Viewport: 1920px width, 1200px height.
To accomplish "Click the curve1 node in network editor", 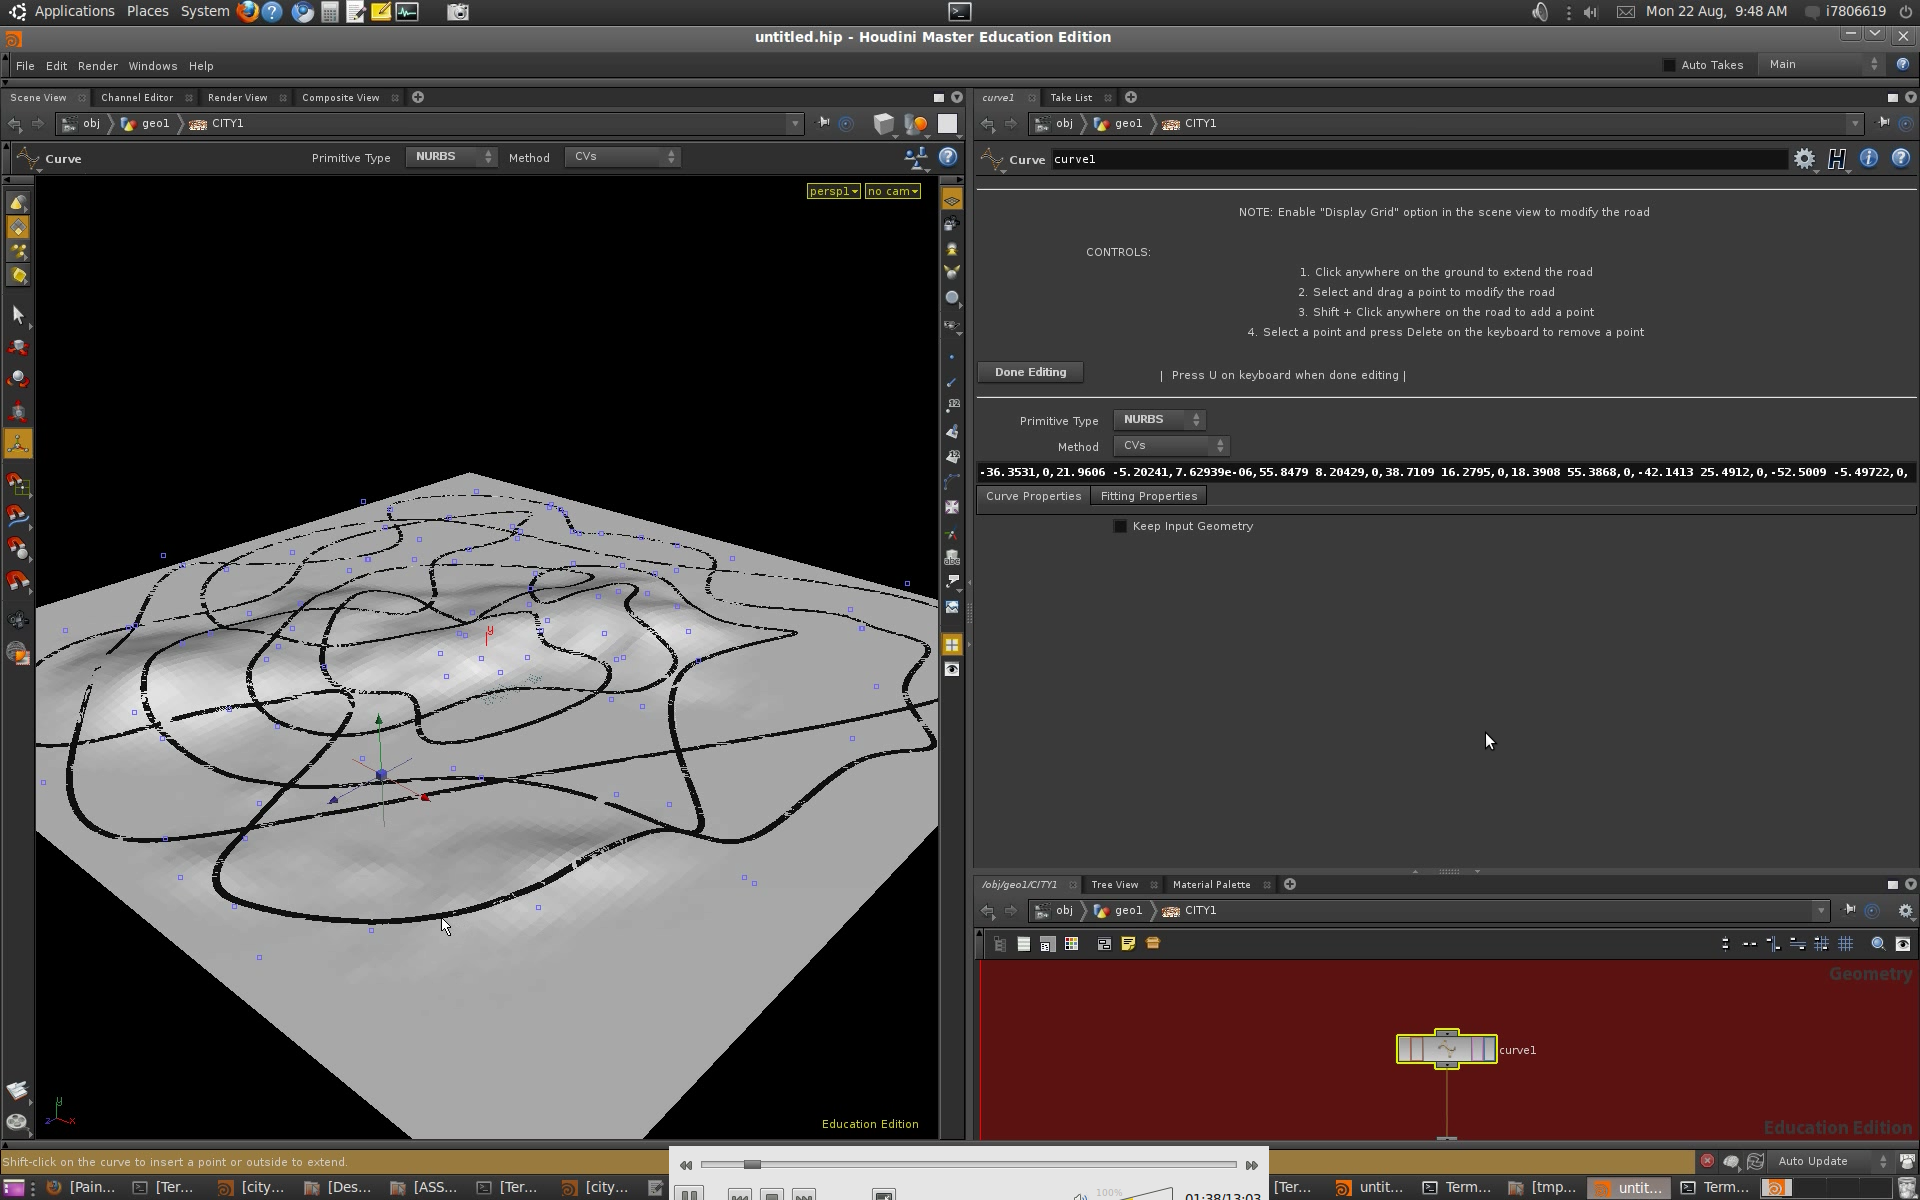I will (x=1446, y=1049).
